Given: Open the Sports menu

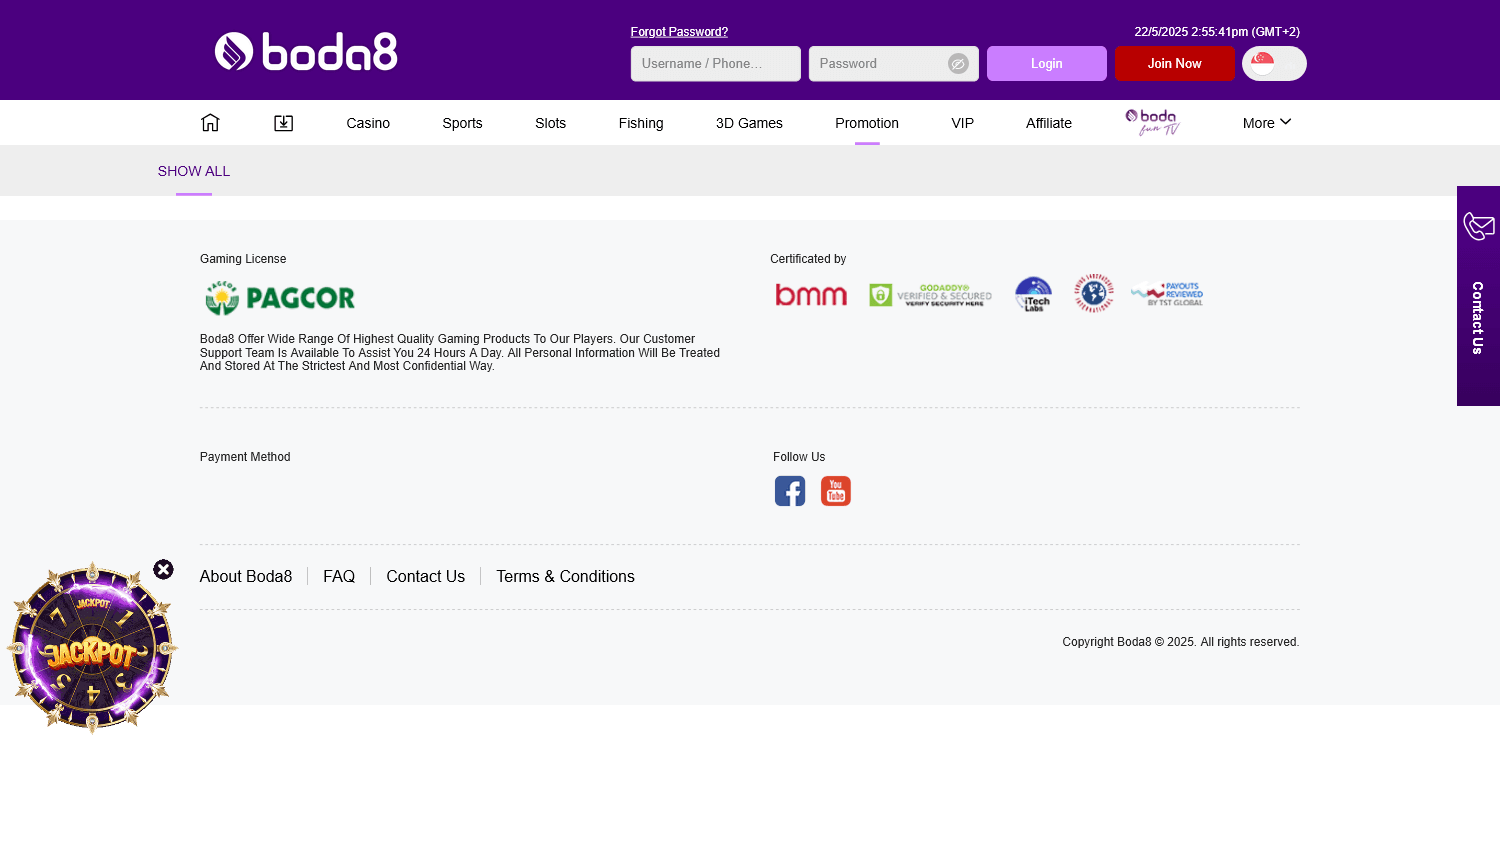Looking at the screenshot, I should coord(462,123).
